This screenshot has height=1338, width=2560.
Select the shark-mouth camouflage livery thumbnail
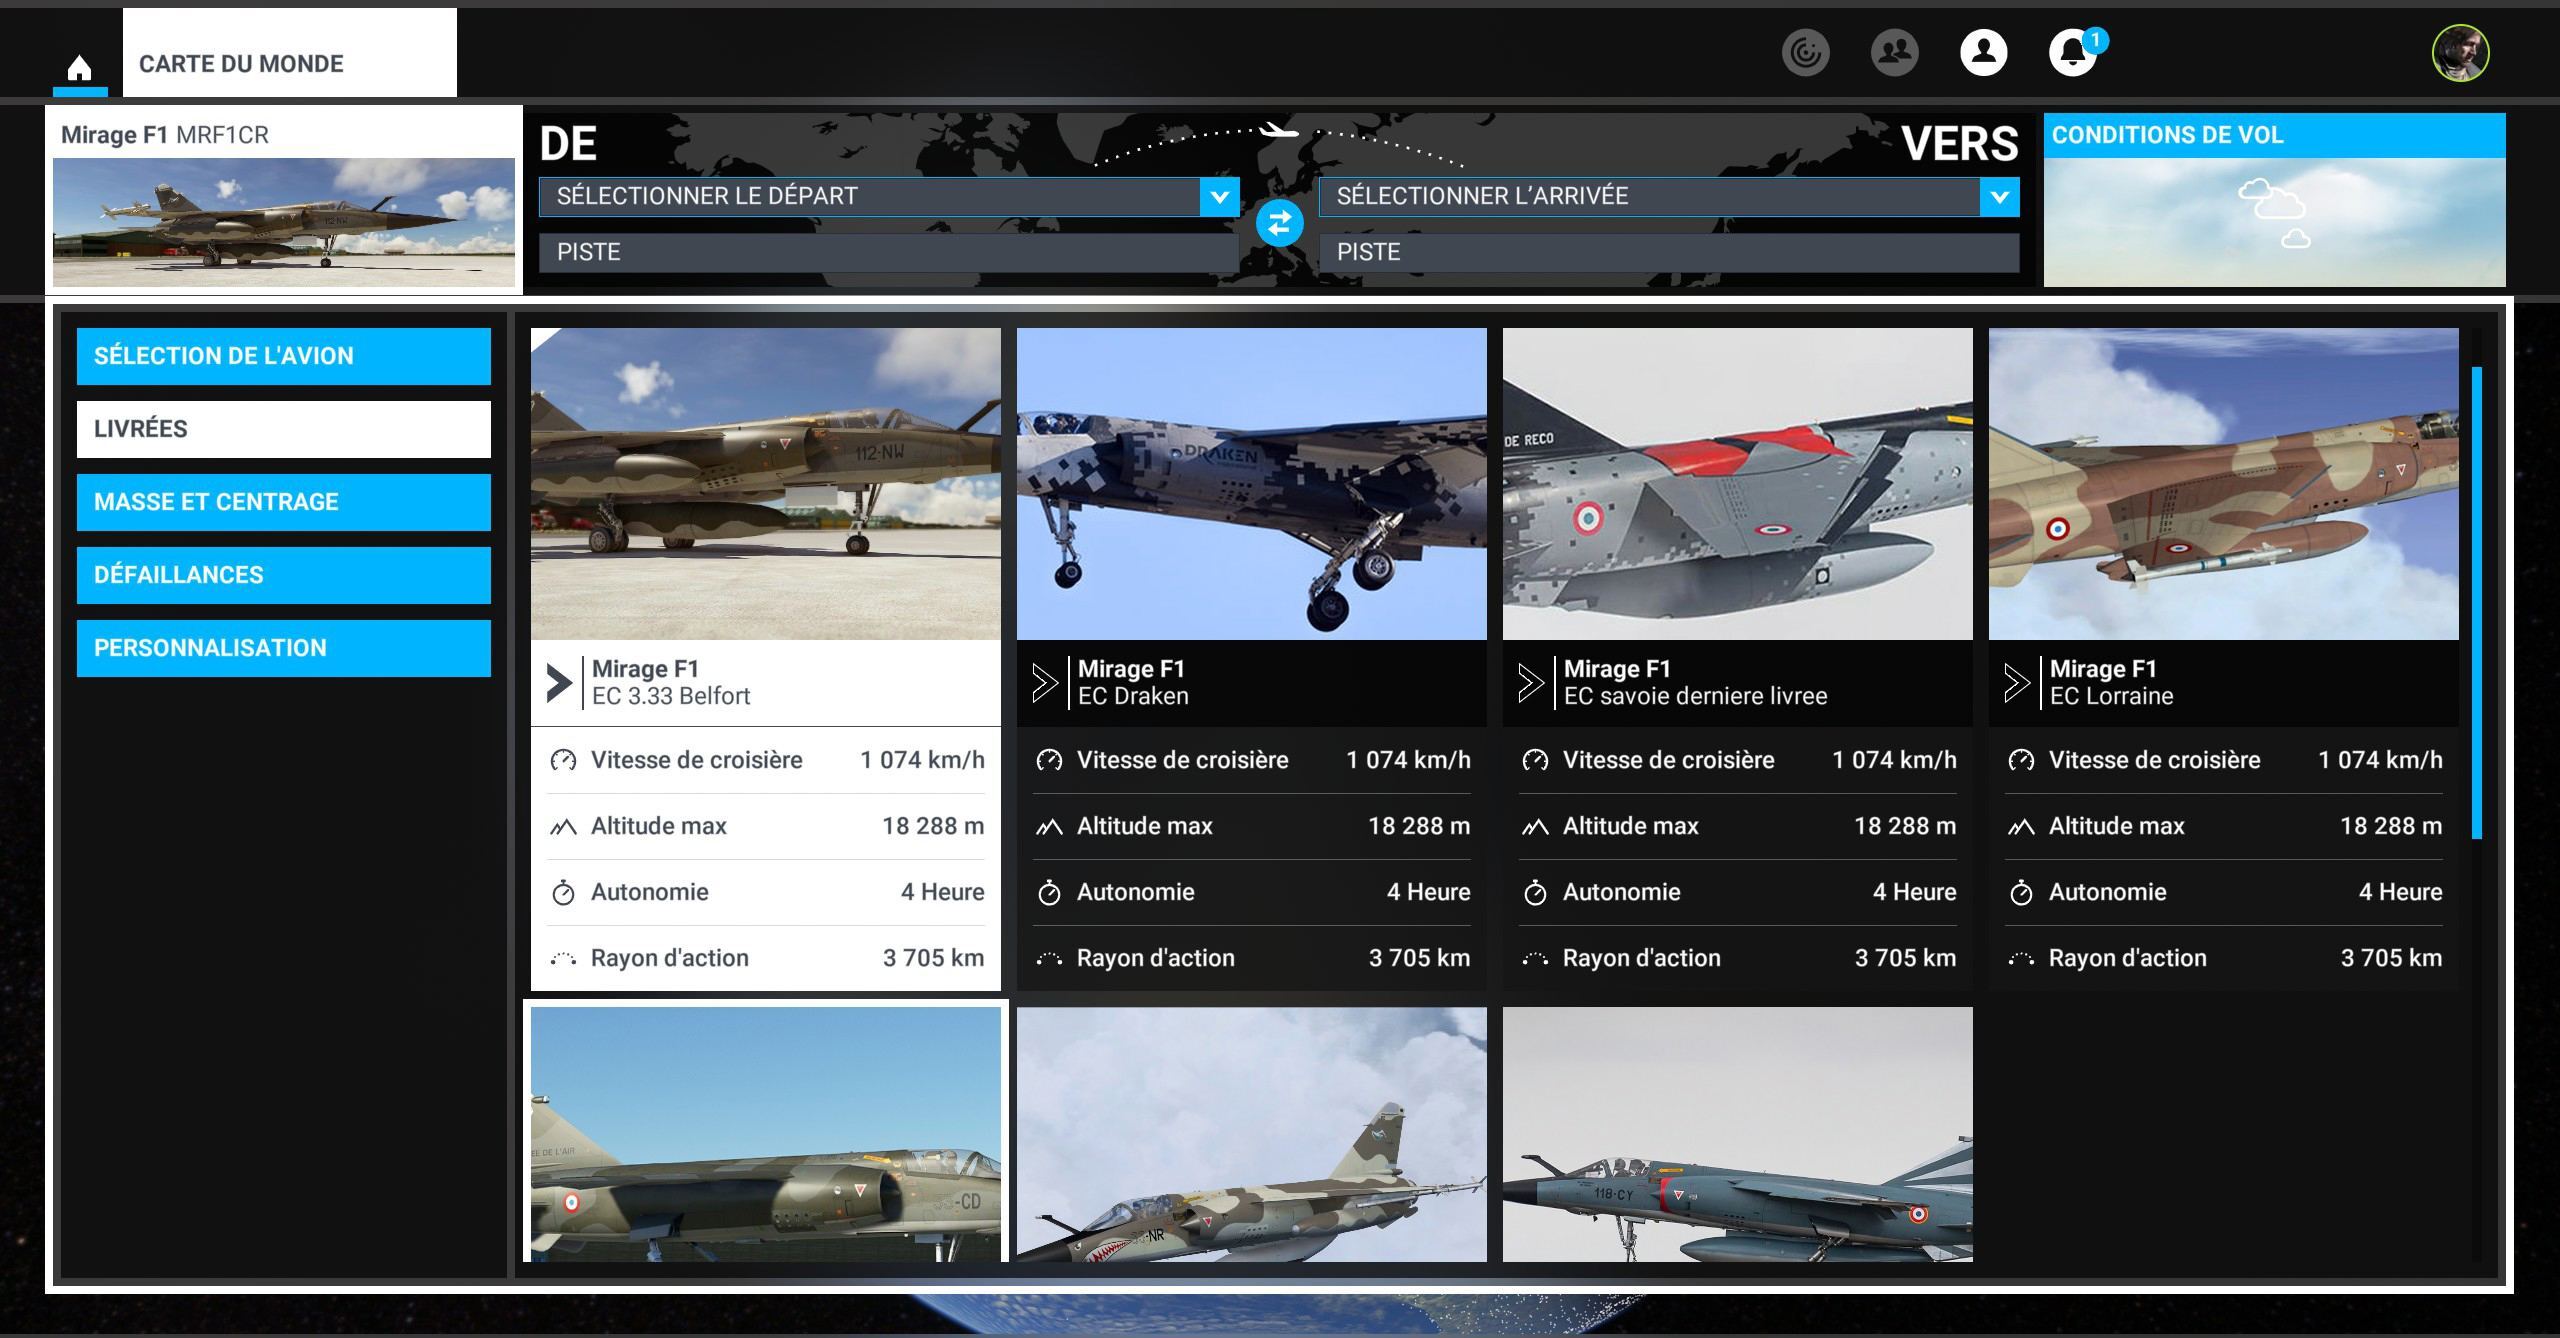1252,1134
